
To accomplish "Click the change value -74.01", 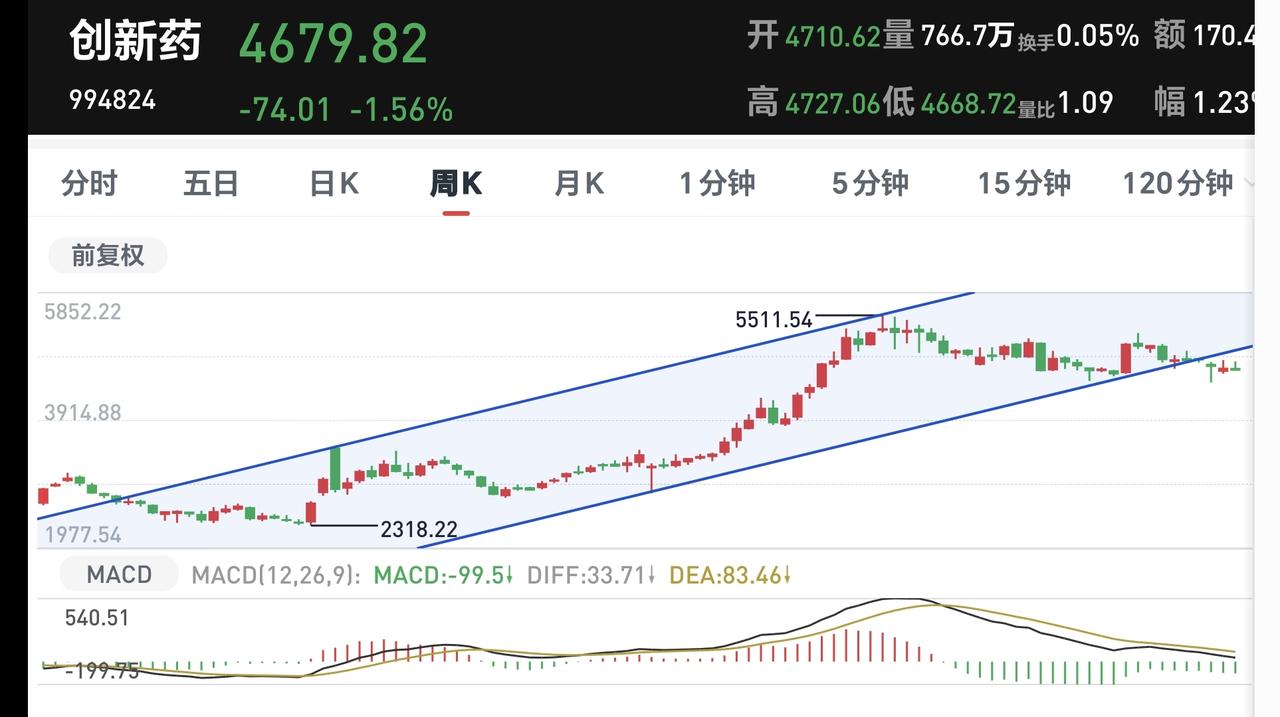I will click(x=285, y=109).
